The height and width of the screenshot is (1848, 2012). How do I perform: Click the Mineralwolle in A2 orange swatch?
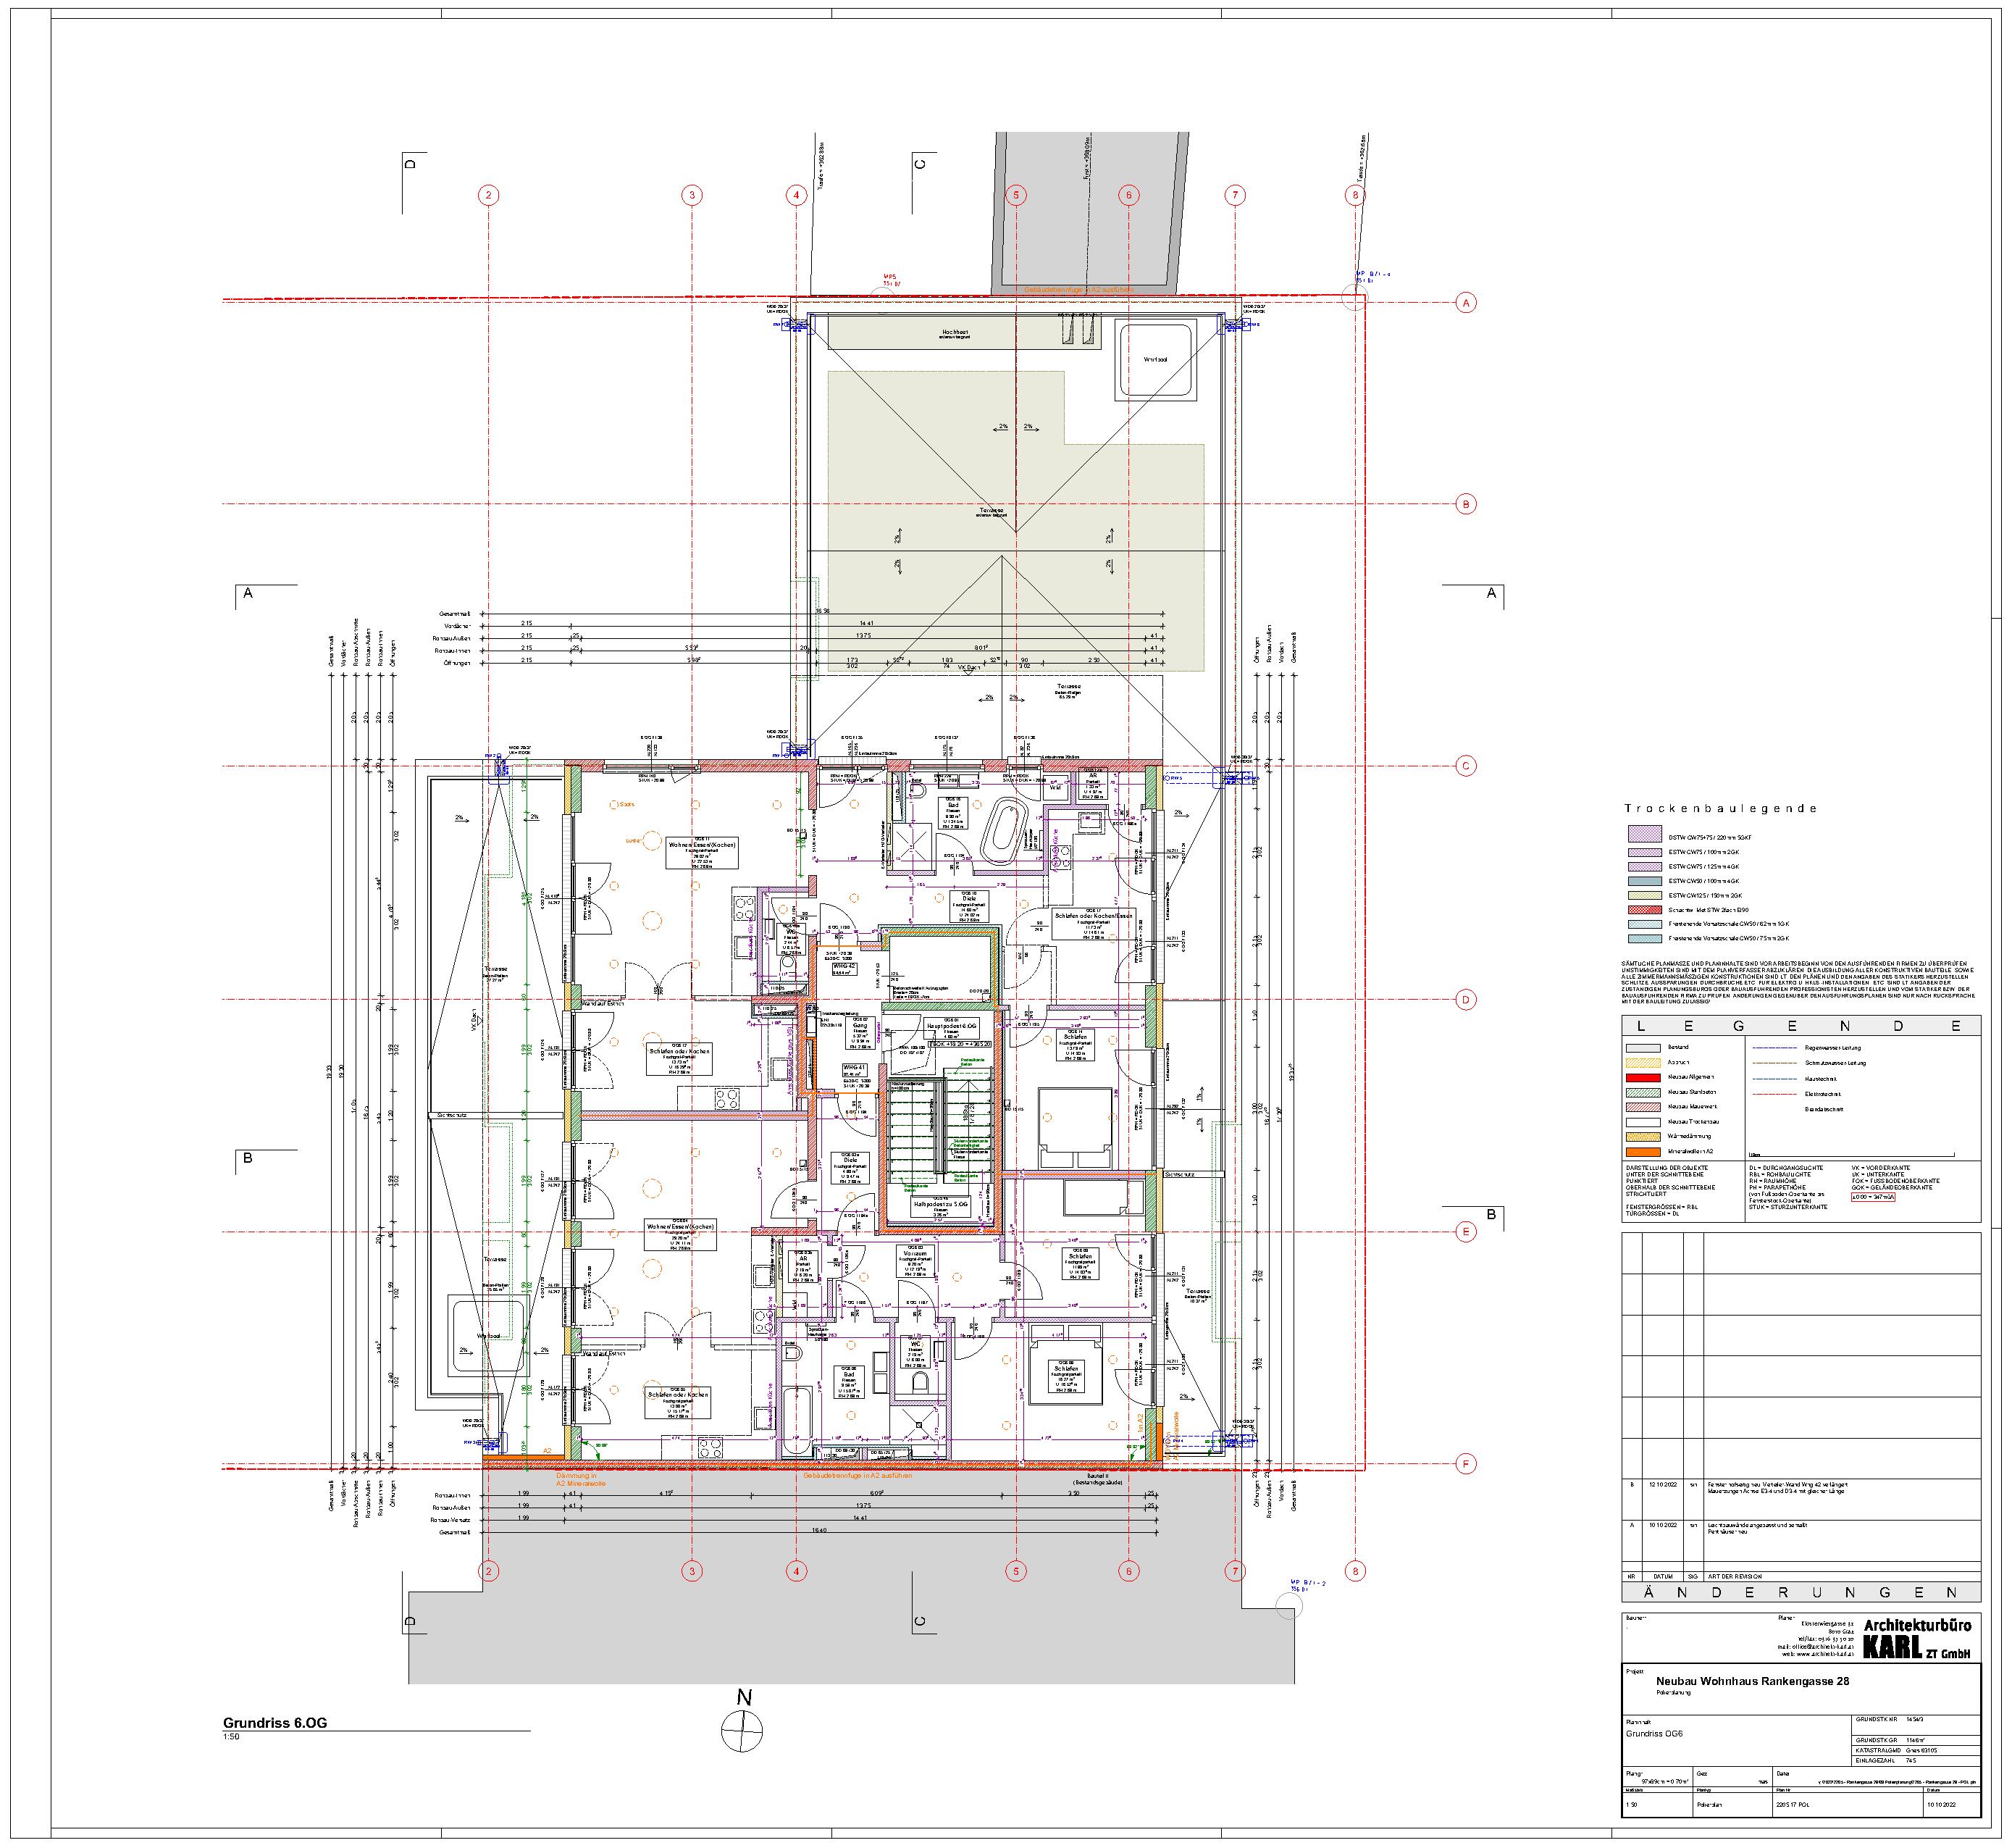1645,1152
